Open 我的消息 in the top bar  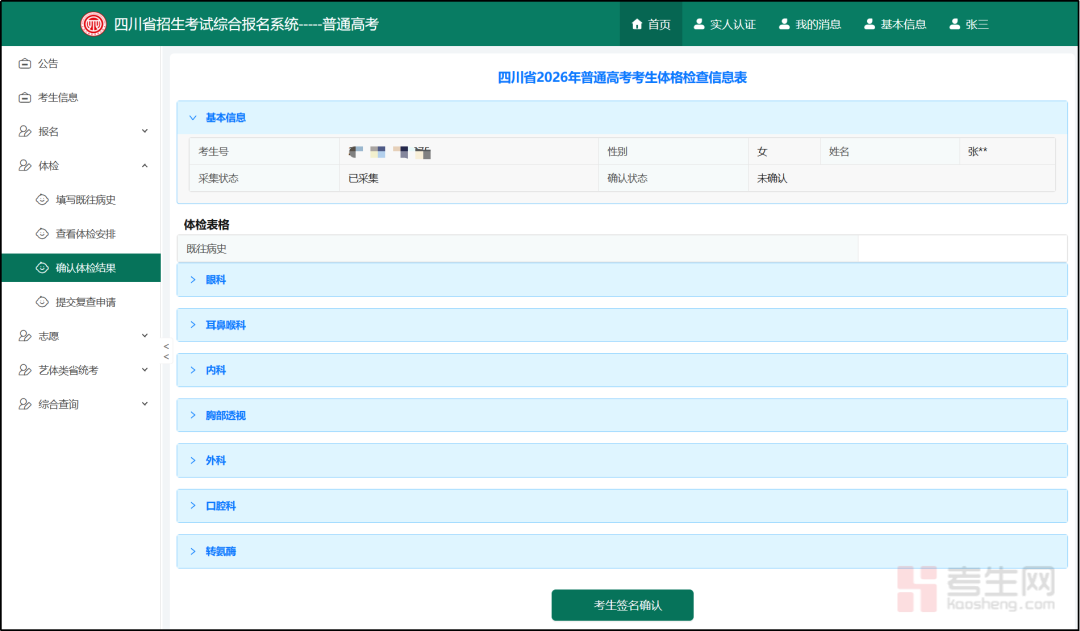(x=810, y=23)
